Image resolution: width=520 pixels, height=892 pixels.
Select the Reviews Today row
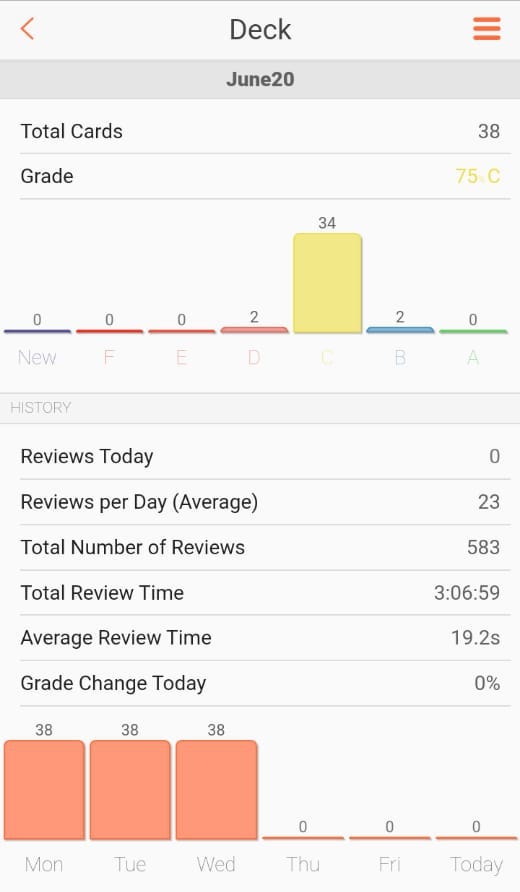[x=260, y=456]
